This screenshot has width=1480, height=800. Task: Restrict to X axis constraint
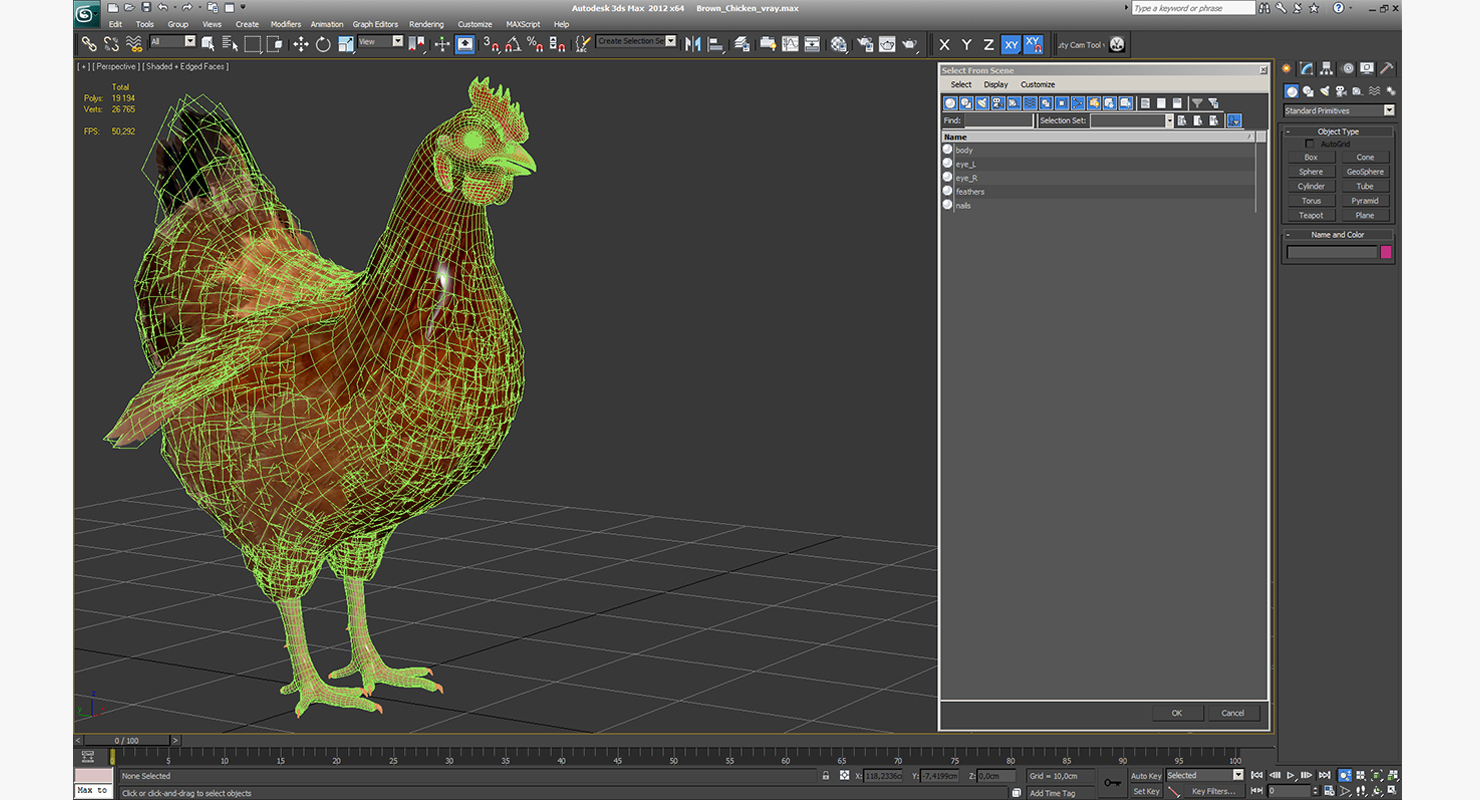(944, 44)
